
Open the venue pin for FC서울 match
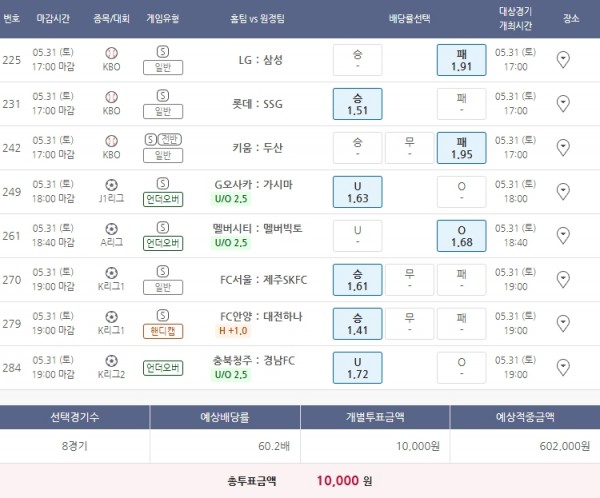tap(562, 279)
